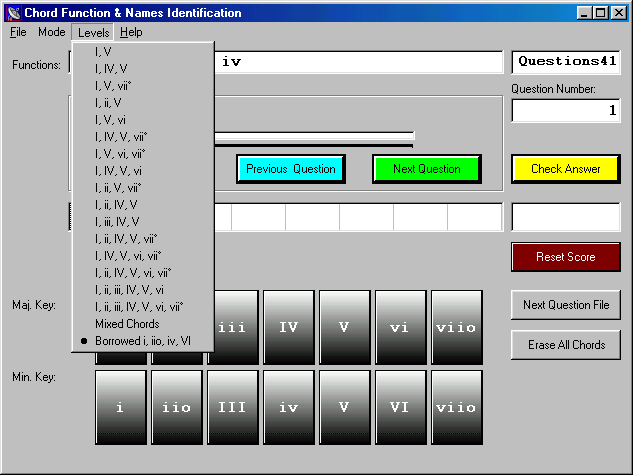Open the File menu
Viewport: 633px width, 475px height.
tap(18, 32)
